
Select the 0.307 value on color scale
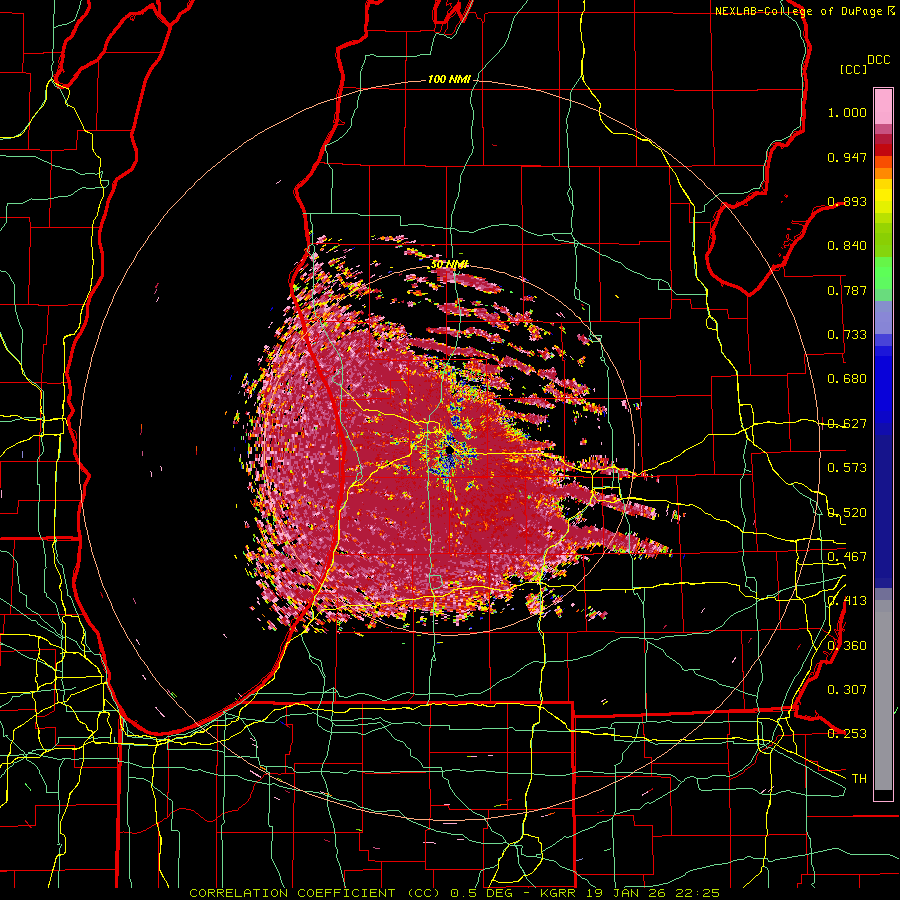pos(847,690)
